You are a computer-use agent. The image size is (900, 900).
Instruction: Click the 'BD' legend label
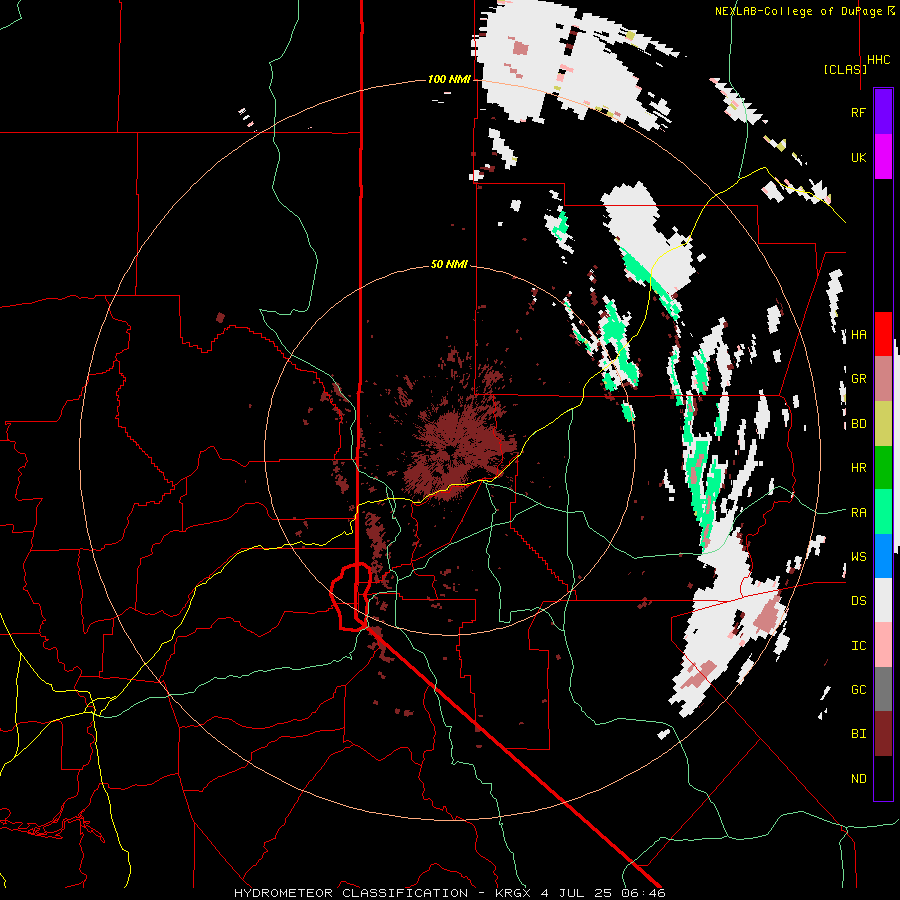tap(858, 424)
